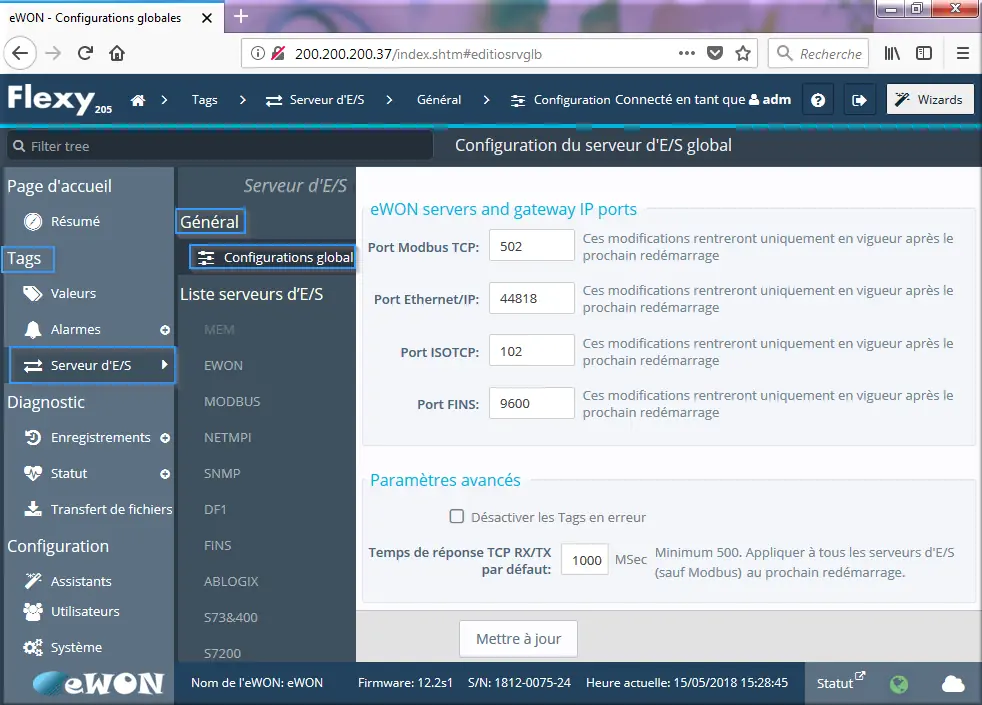This screenshot has height=705, width=982.
Task: Click the Port Modbus TCP field
Action: [532, 245]
